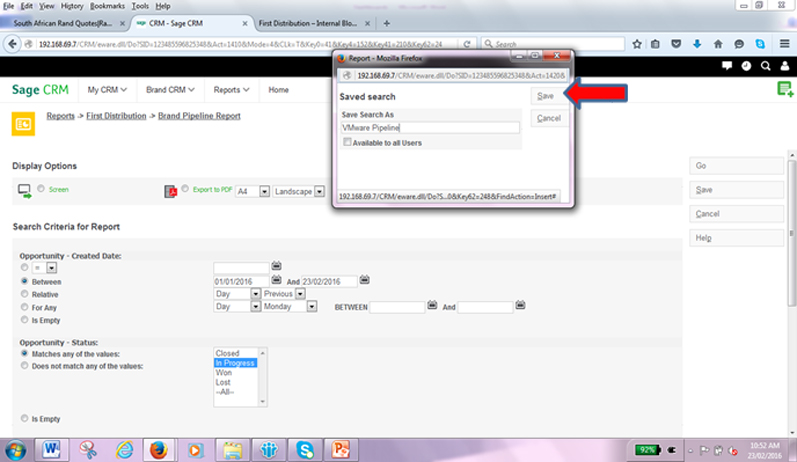Open calendar picker for 01/01/2016 date
797x462 pixels.
pos(276,280)
